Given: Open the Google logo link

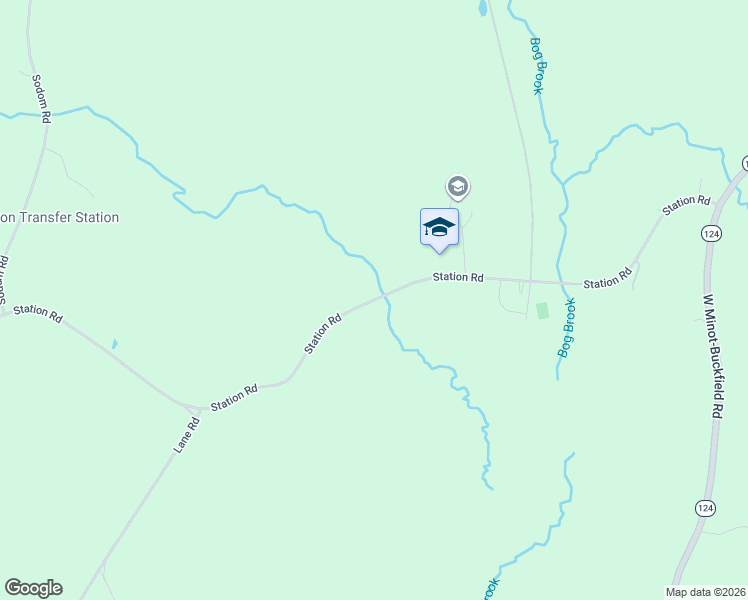Looking at the screenshot, I should (x=33, y=588).
